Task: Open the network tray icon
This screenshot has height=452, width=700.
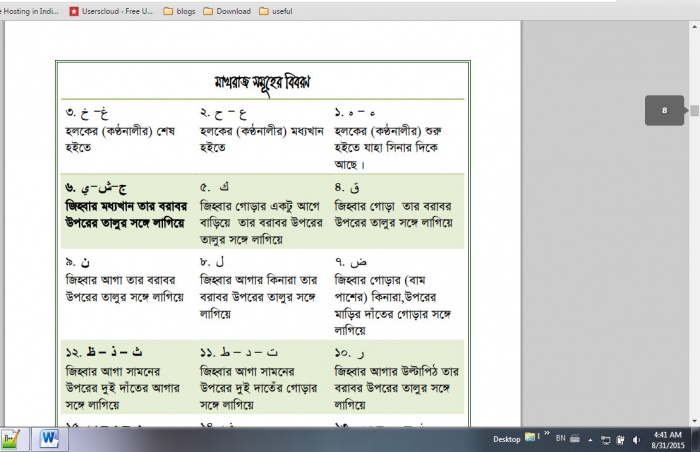Action: 605,440
